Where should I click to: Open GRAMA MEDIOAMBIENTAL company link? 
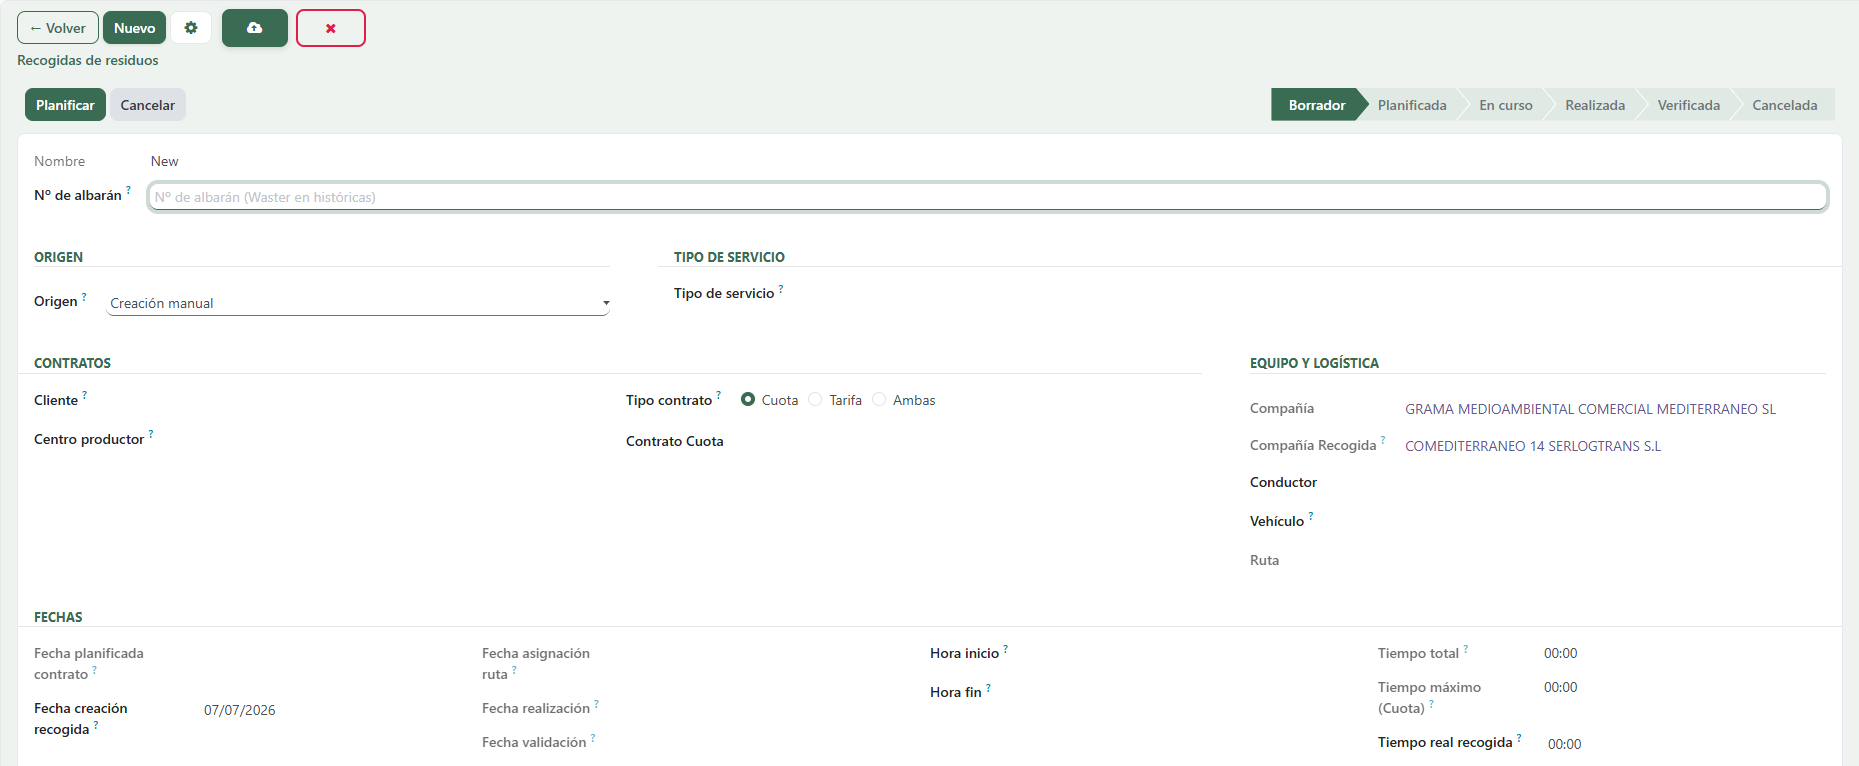[x=1590, y=409]
